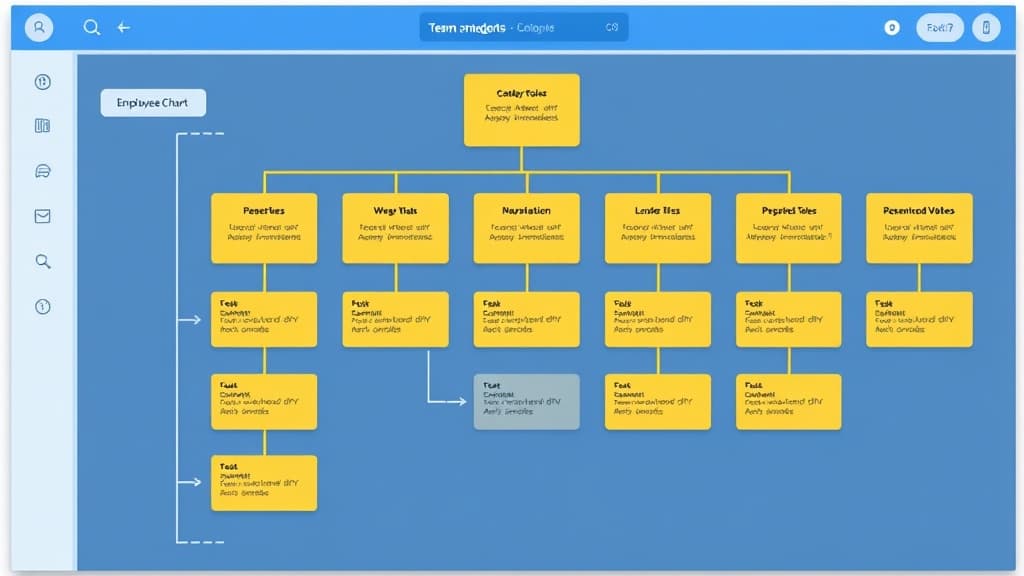Select the middle task card under Peserties
The width and height of the screenshot is (1024, 576).
(264, 402)
